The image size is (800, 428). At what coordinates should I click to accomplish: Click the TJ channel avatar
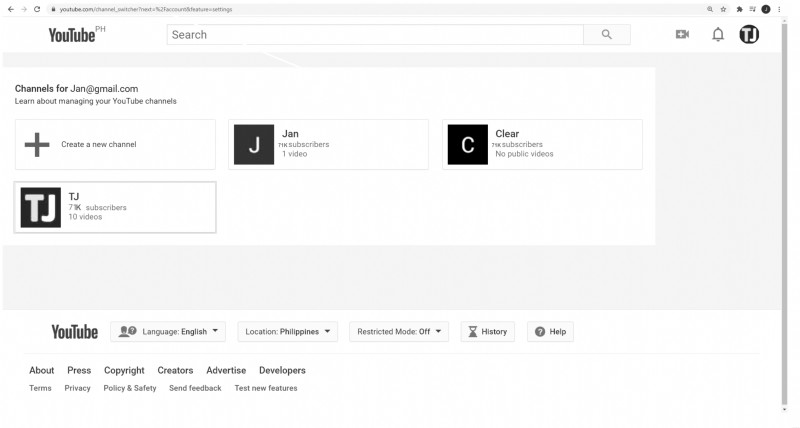coord(41,207)
